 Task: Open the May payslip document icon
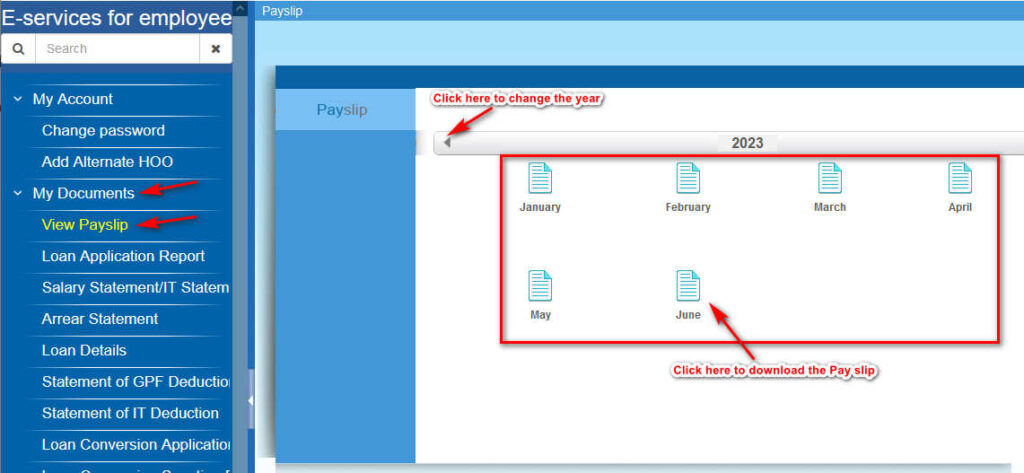(x=540, y=286)
